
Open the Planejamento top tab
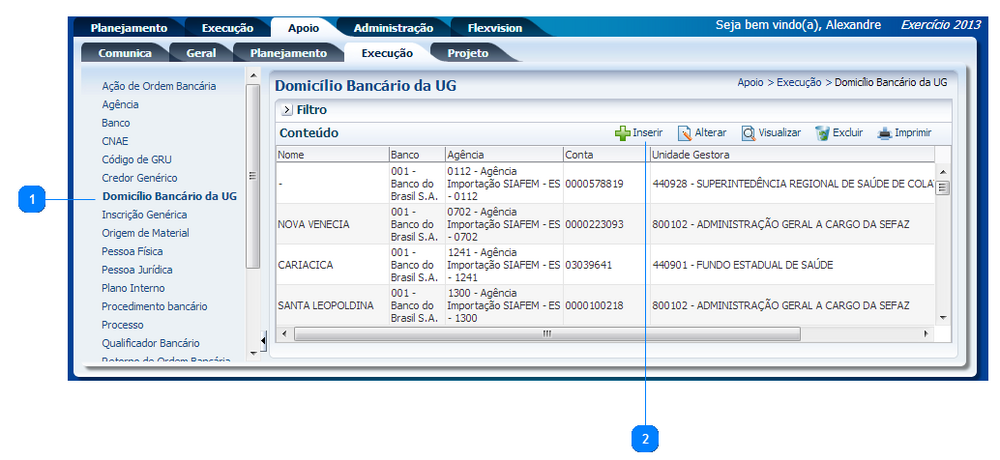click(x=129, y=28)
